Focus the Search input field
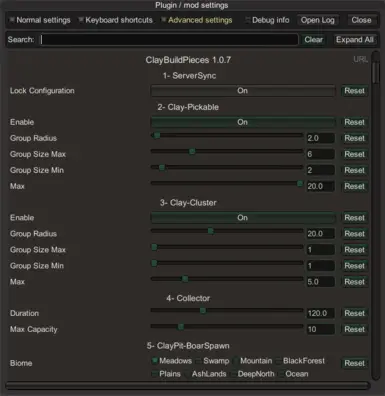The height and width of the screenshot is (396, 385). pyautogui.click(x=169, y=40)
